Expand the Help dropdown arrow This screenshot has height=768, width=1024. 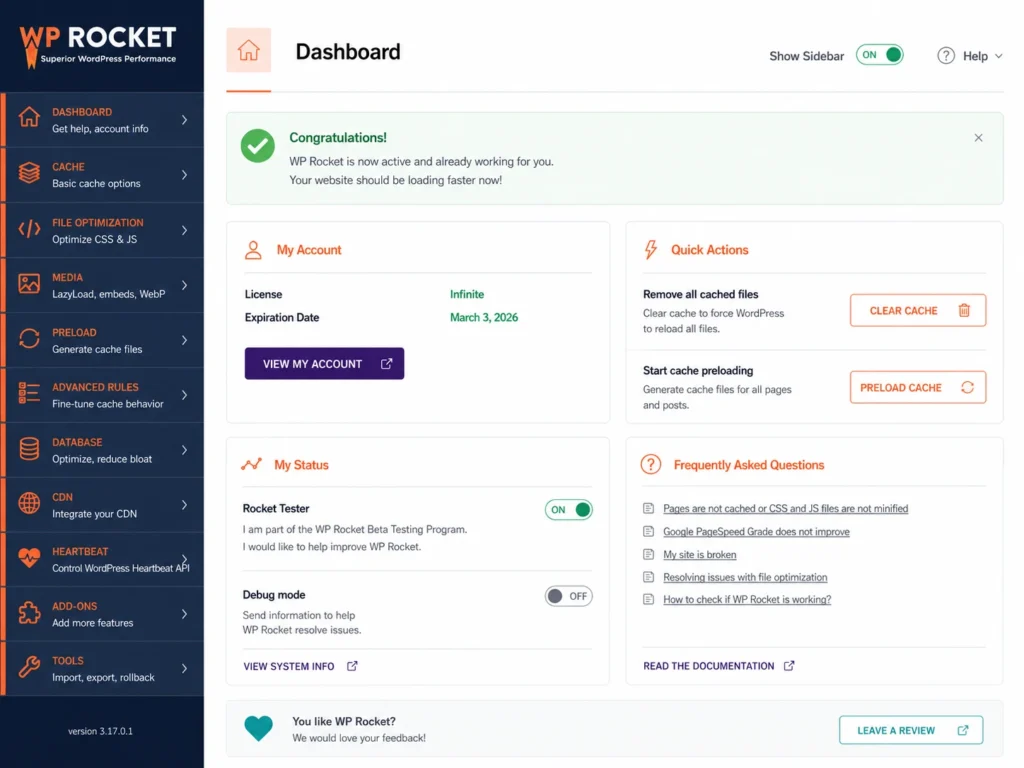(x=999, y=56)
